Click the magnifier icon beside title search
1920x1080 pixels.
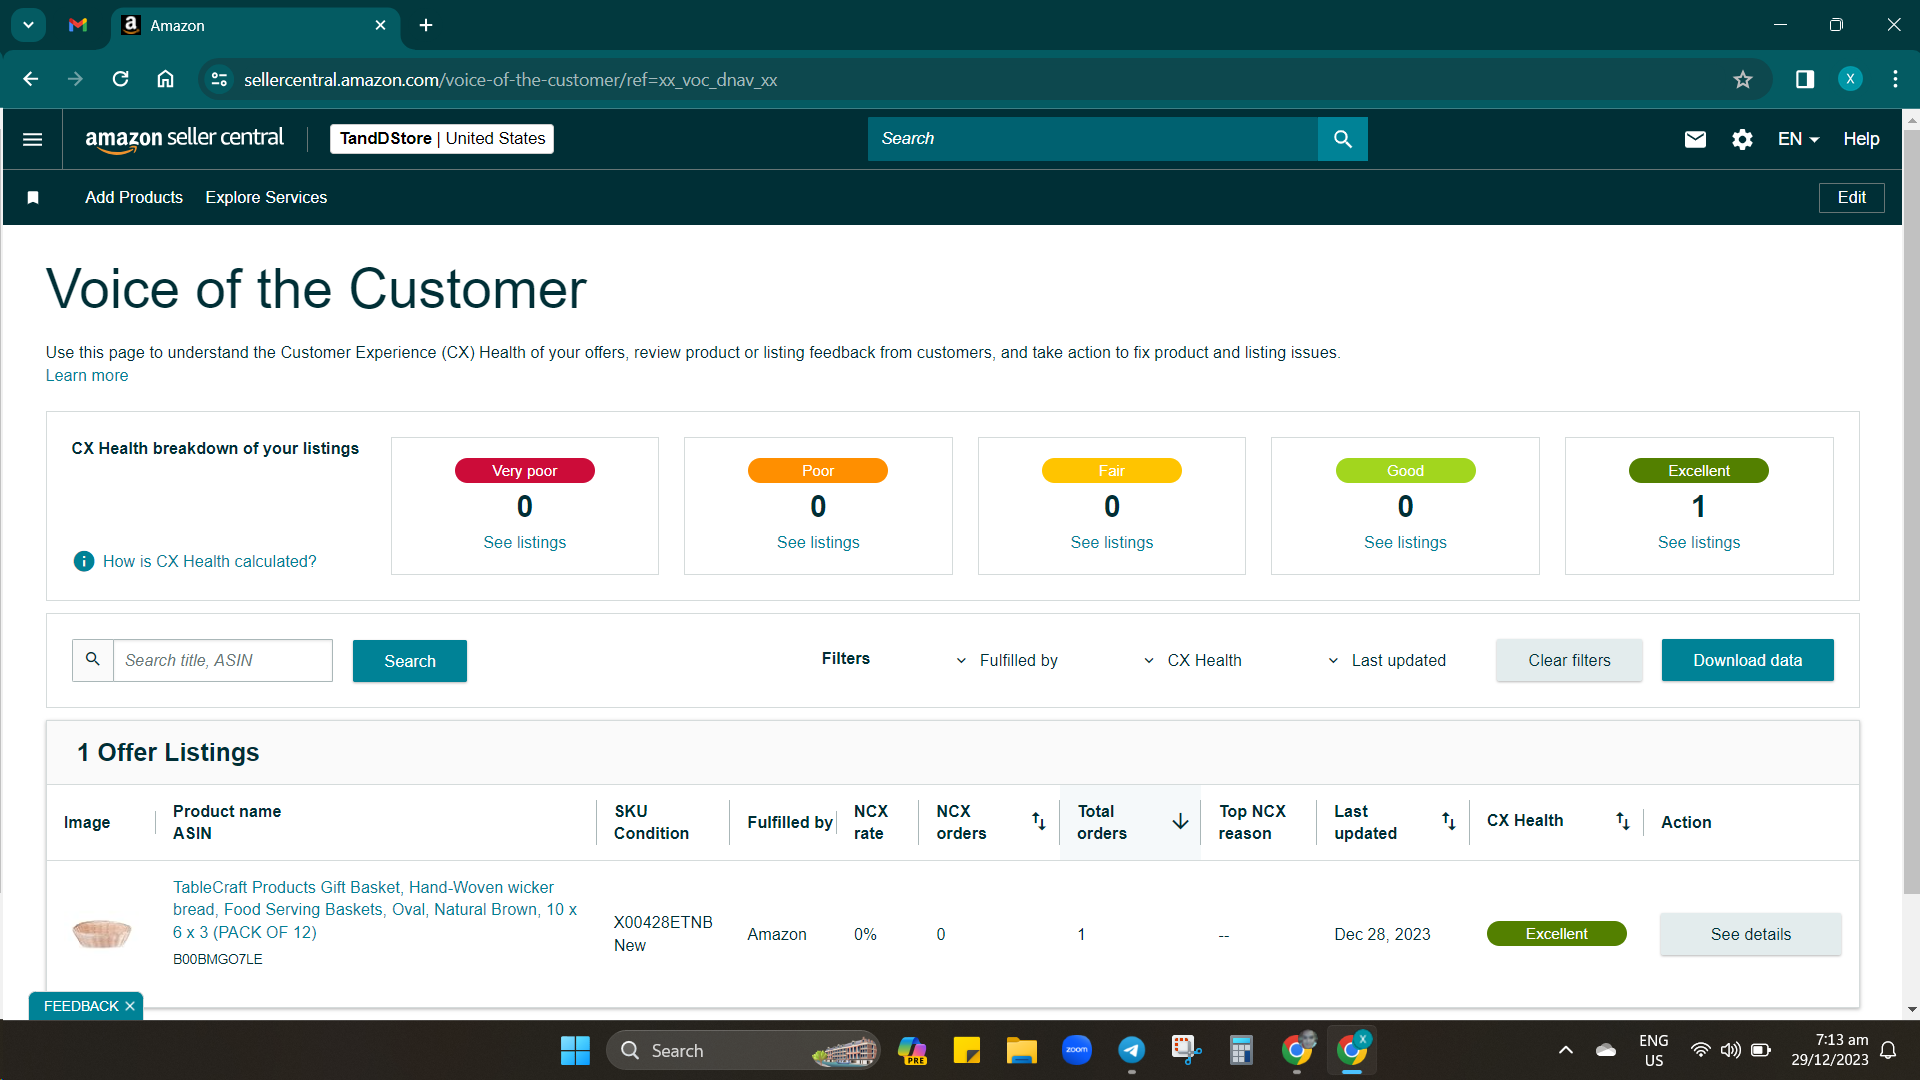pyautogui.click(x=93, y=660)
